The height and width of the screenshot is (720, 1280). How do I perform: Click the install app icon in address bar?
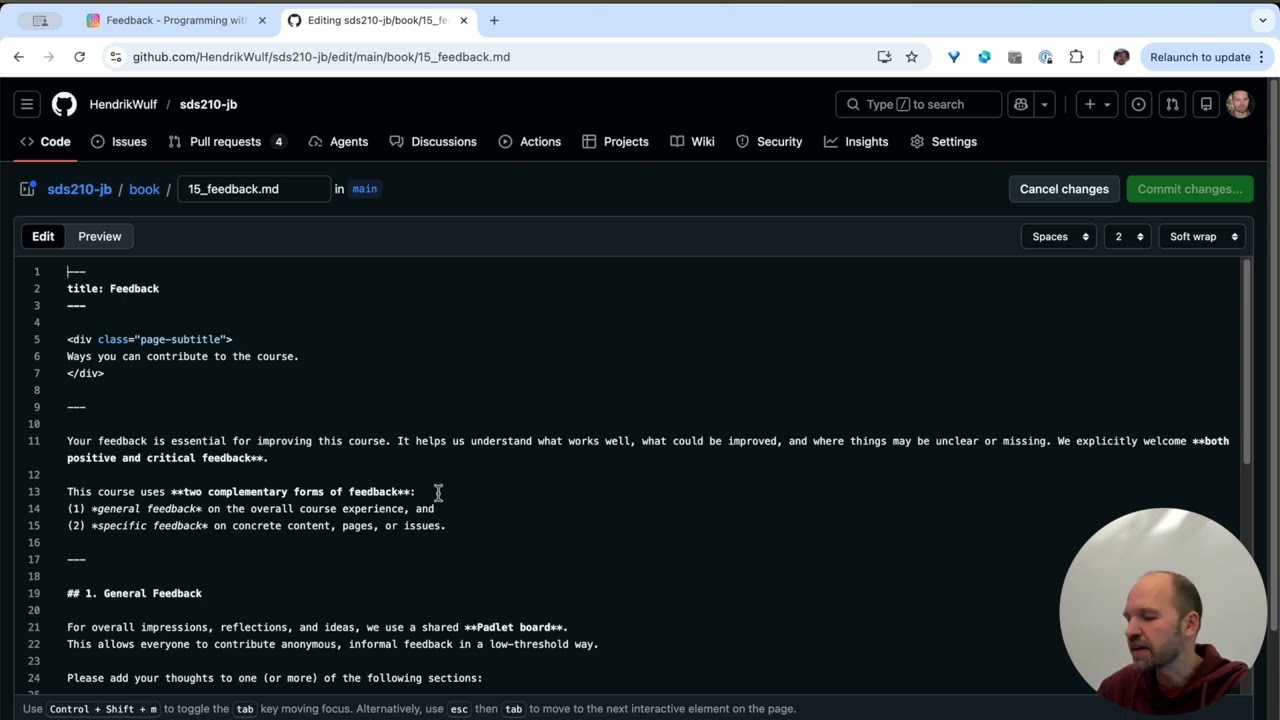(x=884, y=57)
